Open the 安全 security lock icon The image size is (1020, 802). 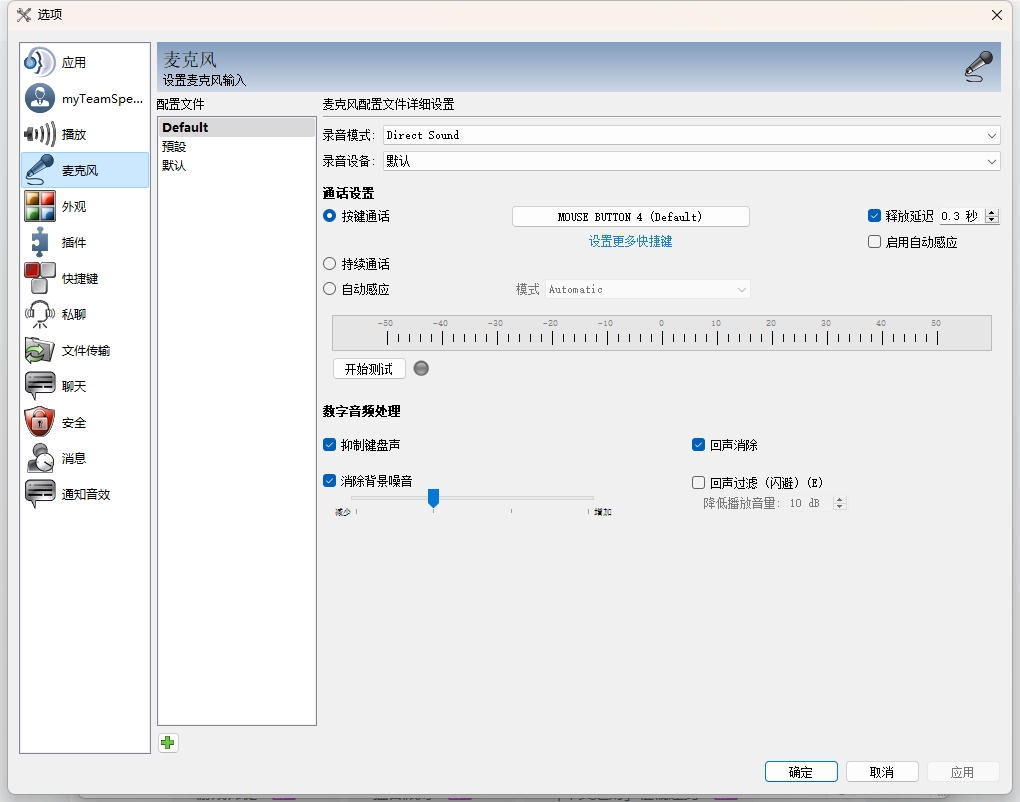pyautogui.click(x=39, y=422)
